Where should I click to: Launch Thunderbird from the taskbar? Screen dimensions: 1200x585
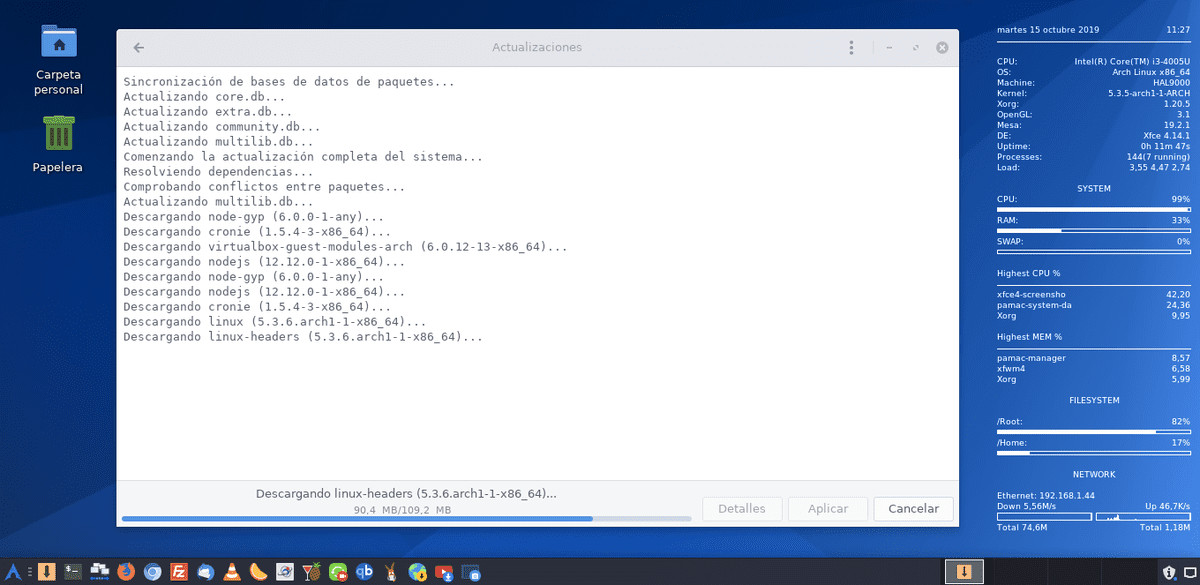point(206,572)
